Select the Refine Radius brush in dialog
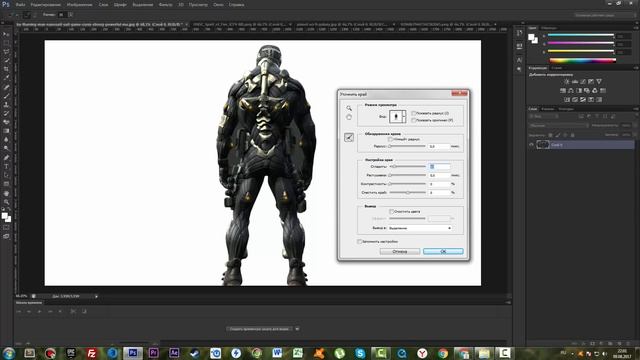Viewport: 640px width, 360px height. tap(349, 138)
